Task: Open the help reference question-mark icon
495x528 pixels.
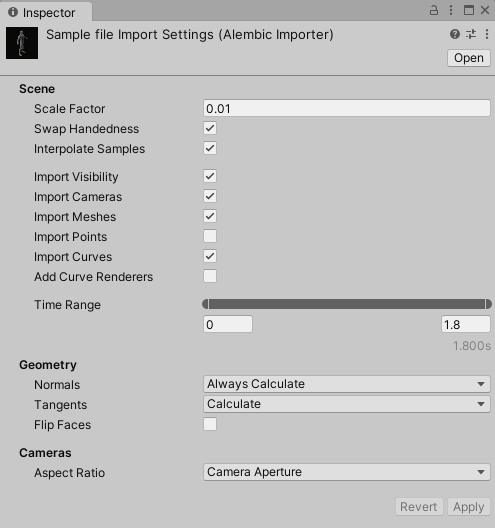Action: click(x=455, y=34)
